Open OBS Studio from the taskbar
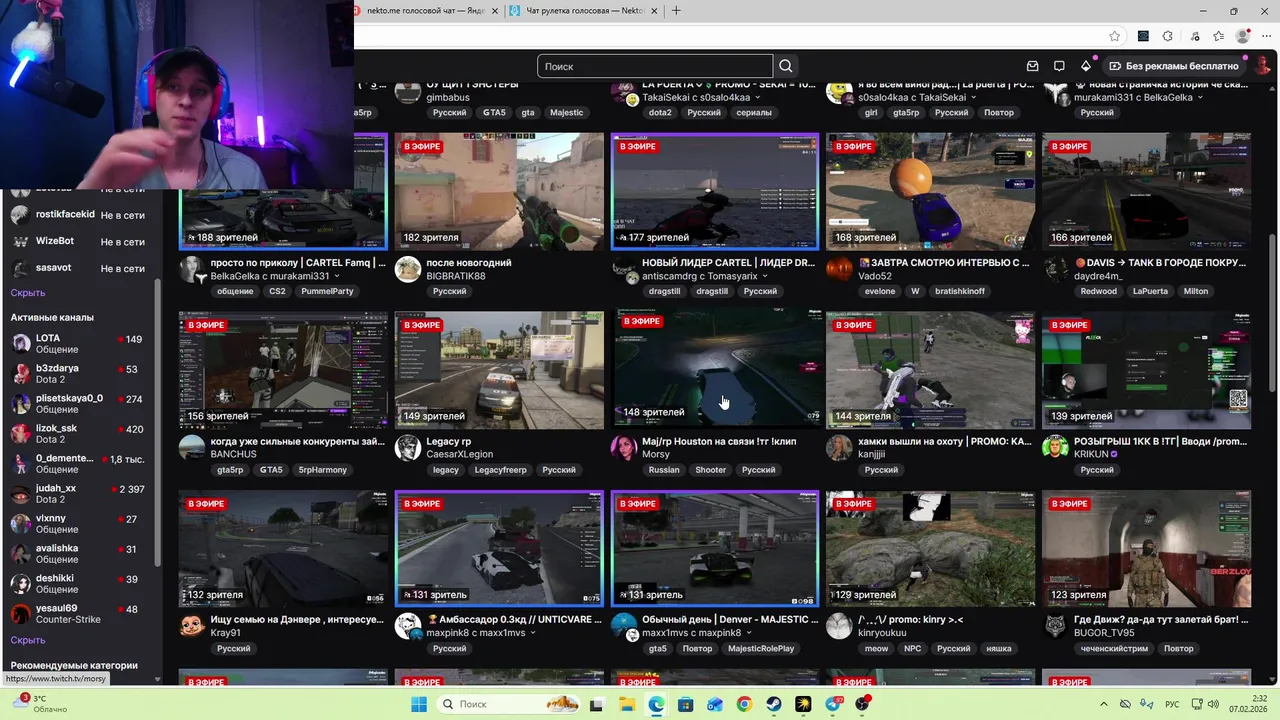Viewport: 1280px width, 720px height. [x=862, y=704]
